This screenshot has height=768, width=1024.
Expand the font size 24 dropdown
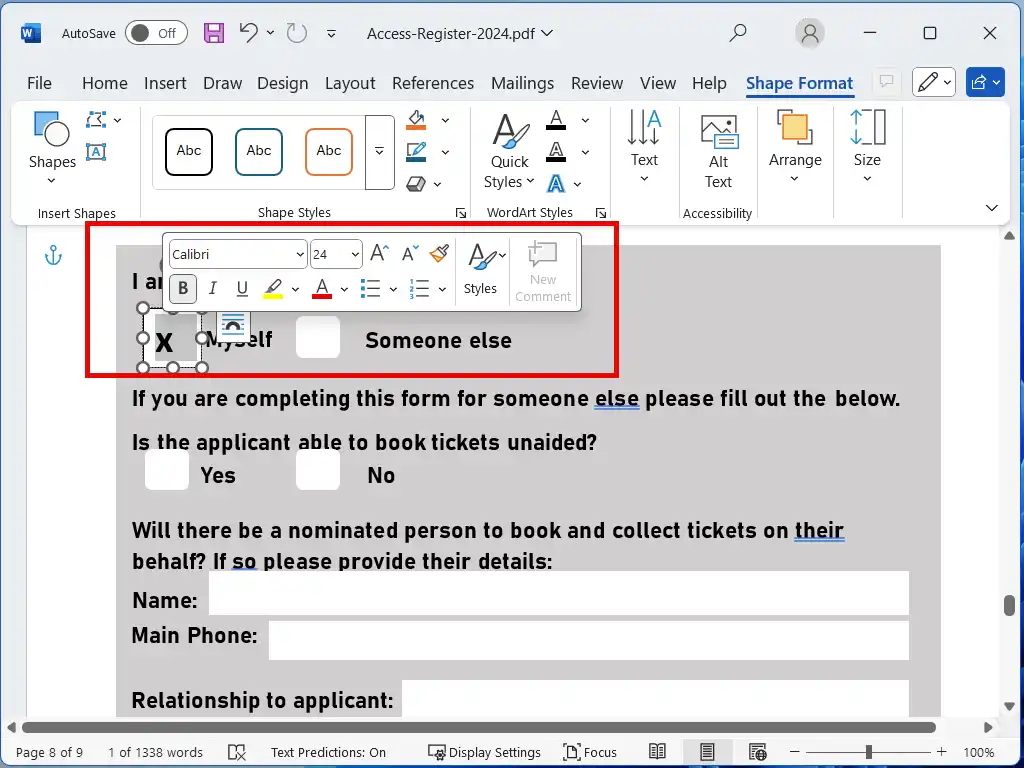click(355, 255)
